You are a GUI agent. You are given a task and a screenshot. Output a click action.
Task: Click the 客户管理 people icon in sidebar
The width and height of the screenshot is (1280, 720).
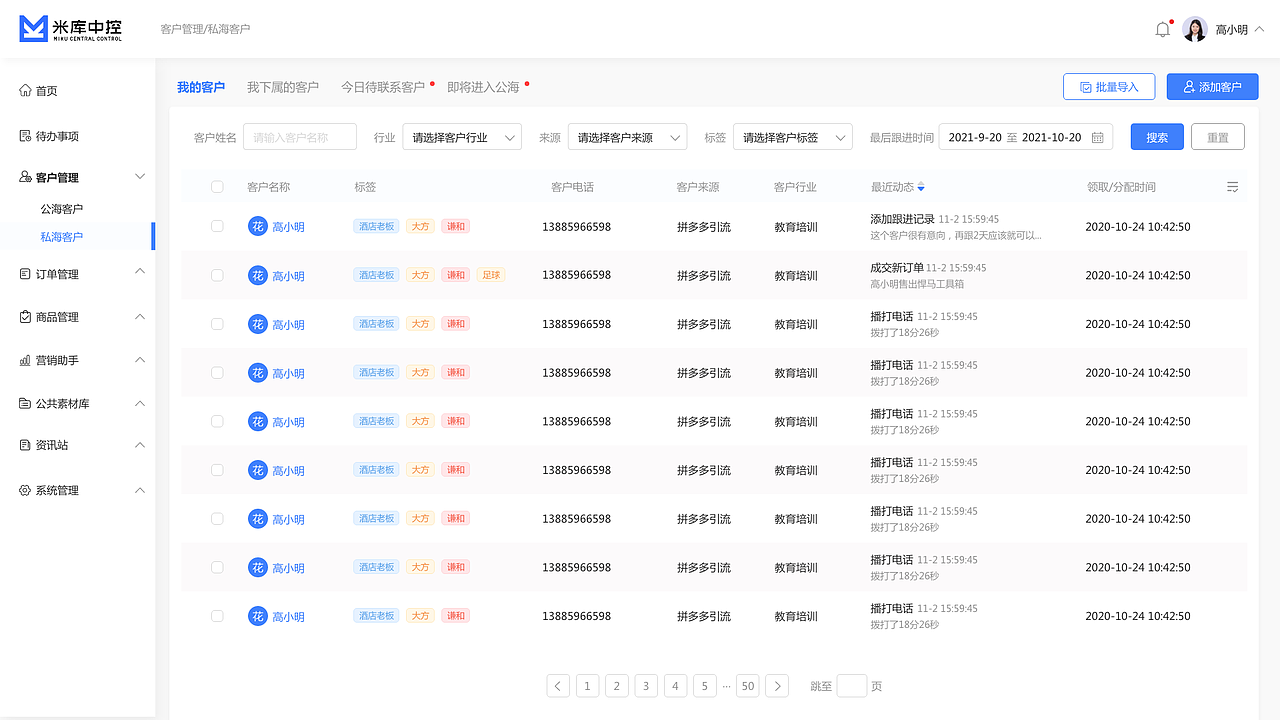point(25,177)
